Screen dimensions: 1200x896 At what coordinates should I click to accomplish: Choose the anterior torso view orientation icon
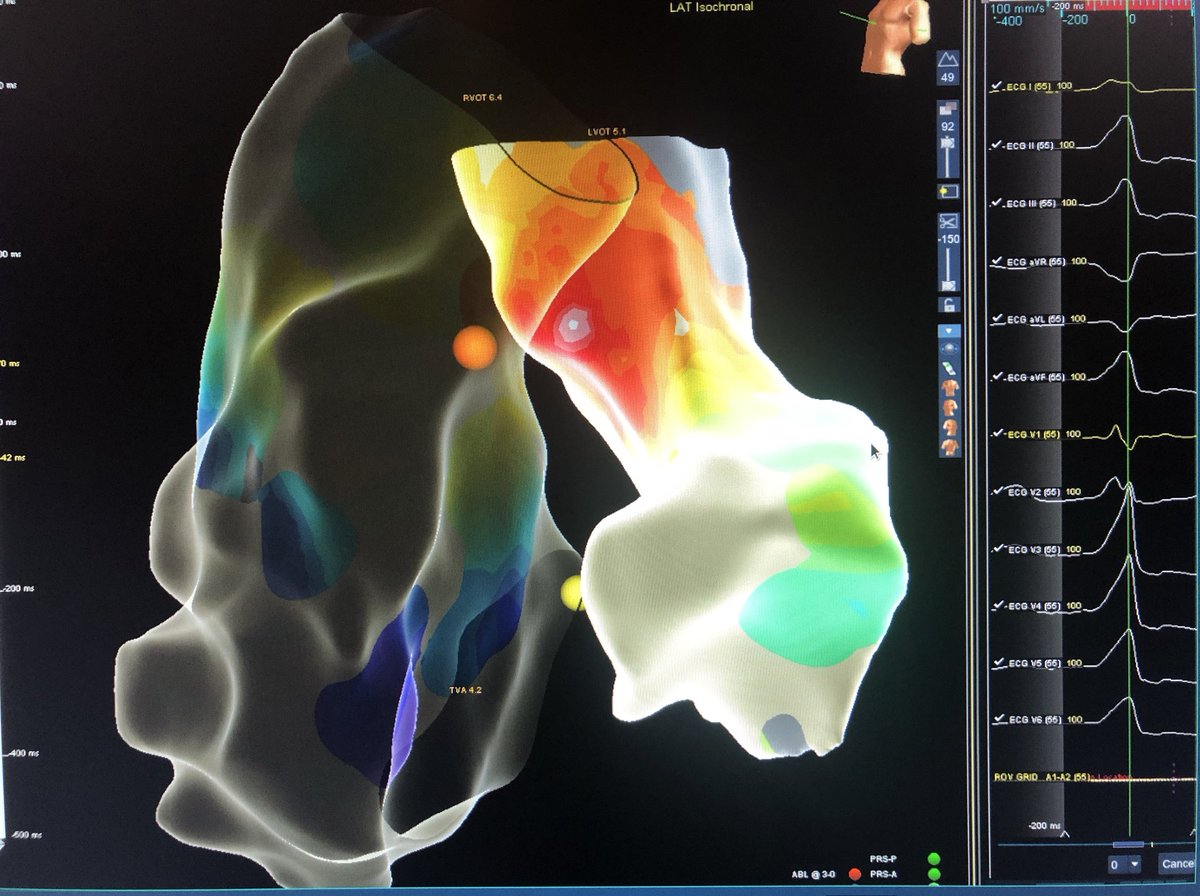(x=949, y=388)
